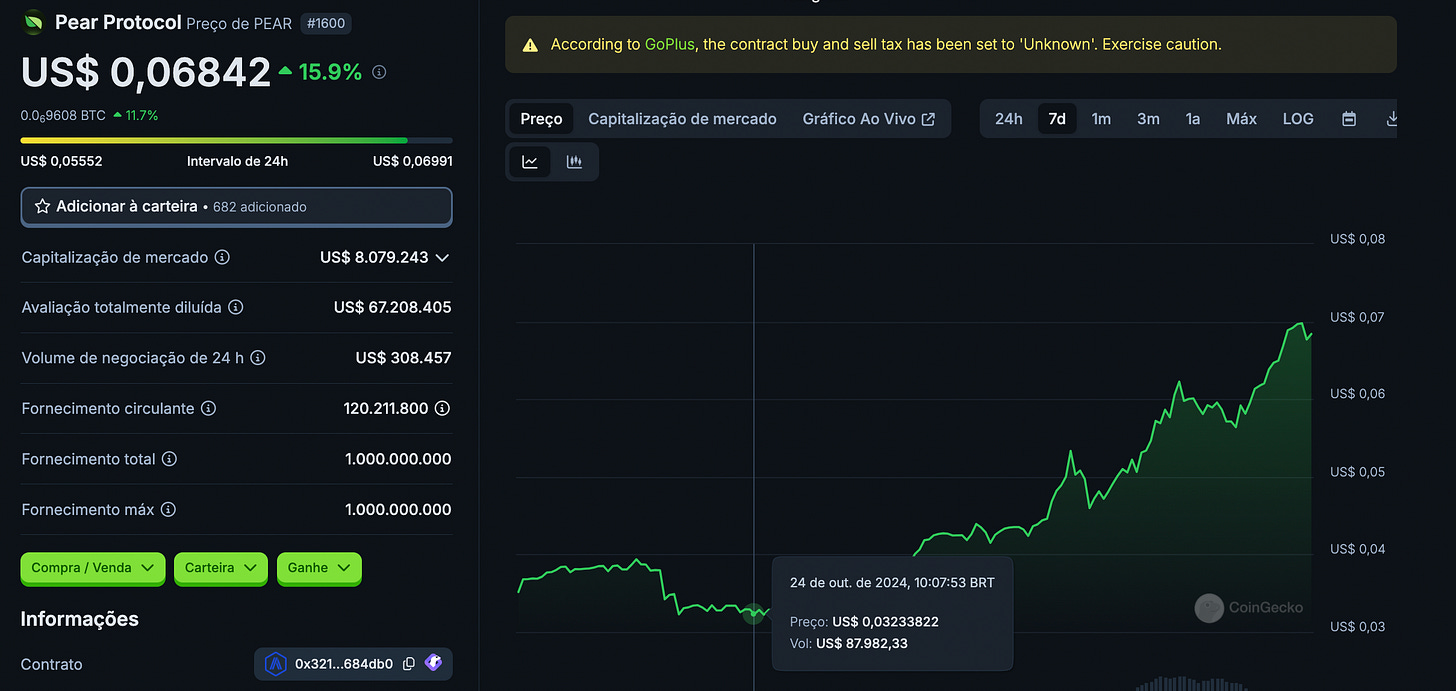The height and width of the screenshot is (691, 1456).
Task: Open info icon for Fornecimento total
Action: (170, 459)
